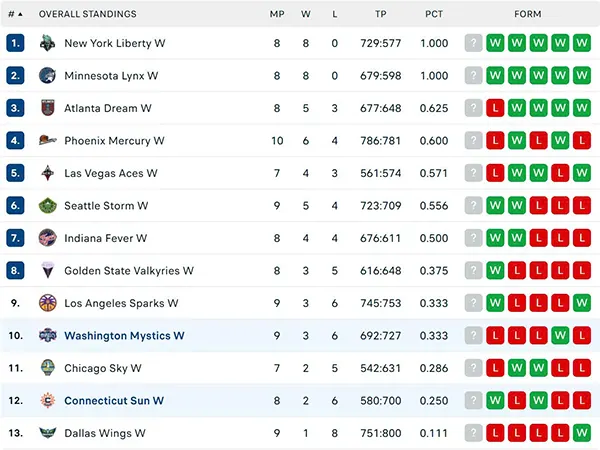The image size is (600, 450).
Task: Open the New York Liberty W team link
Action: [x=115, y=43]
